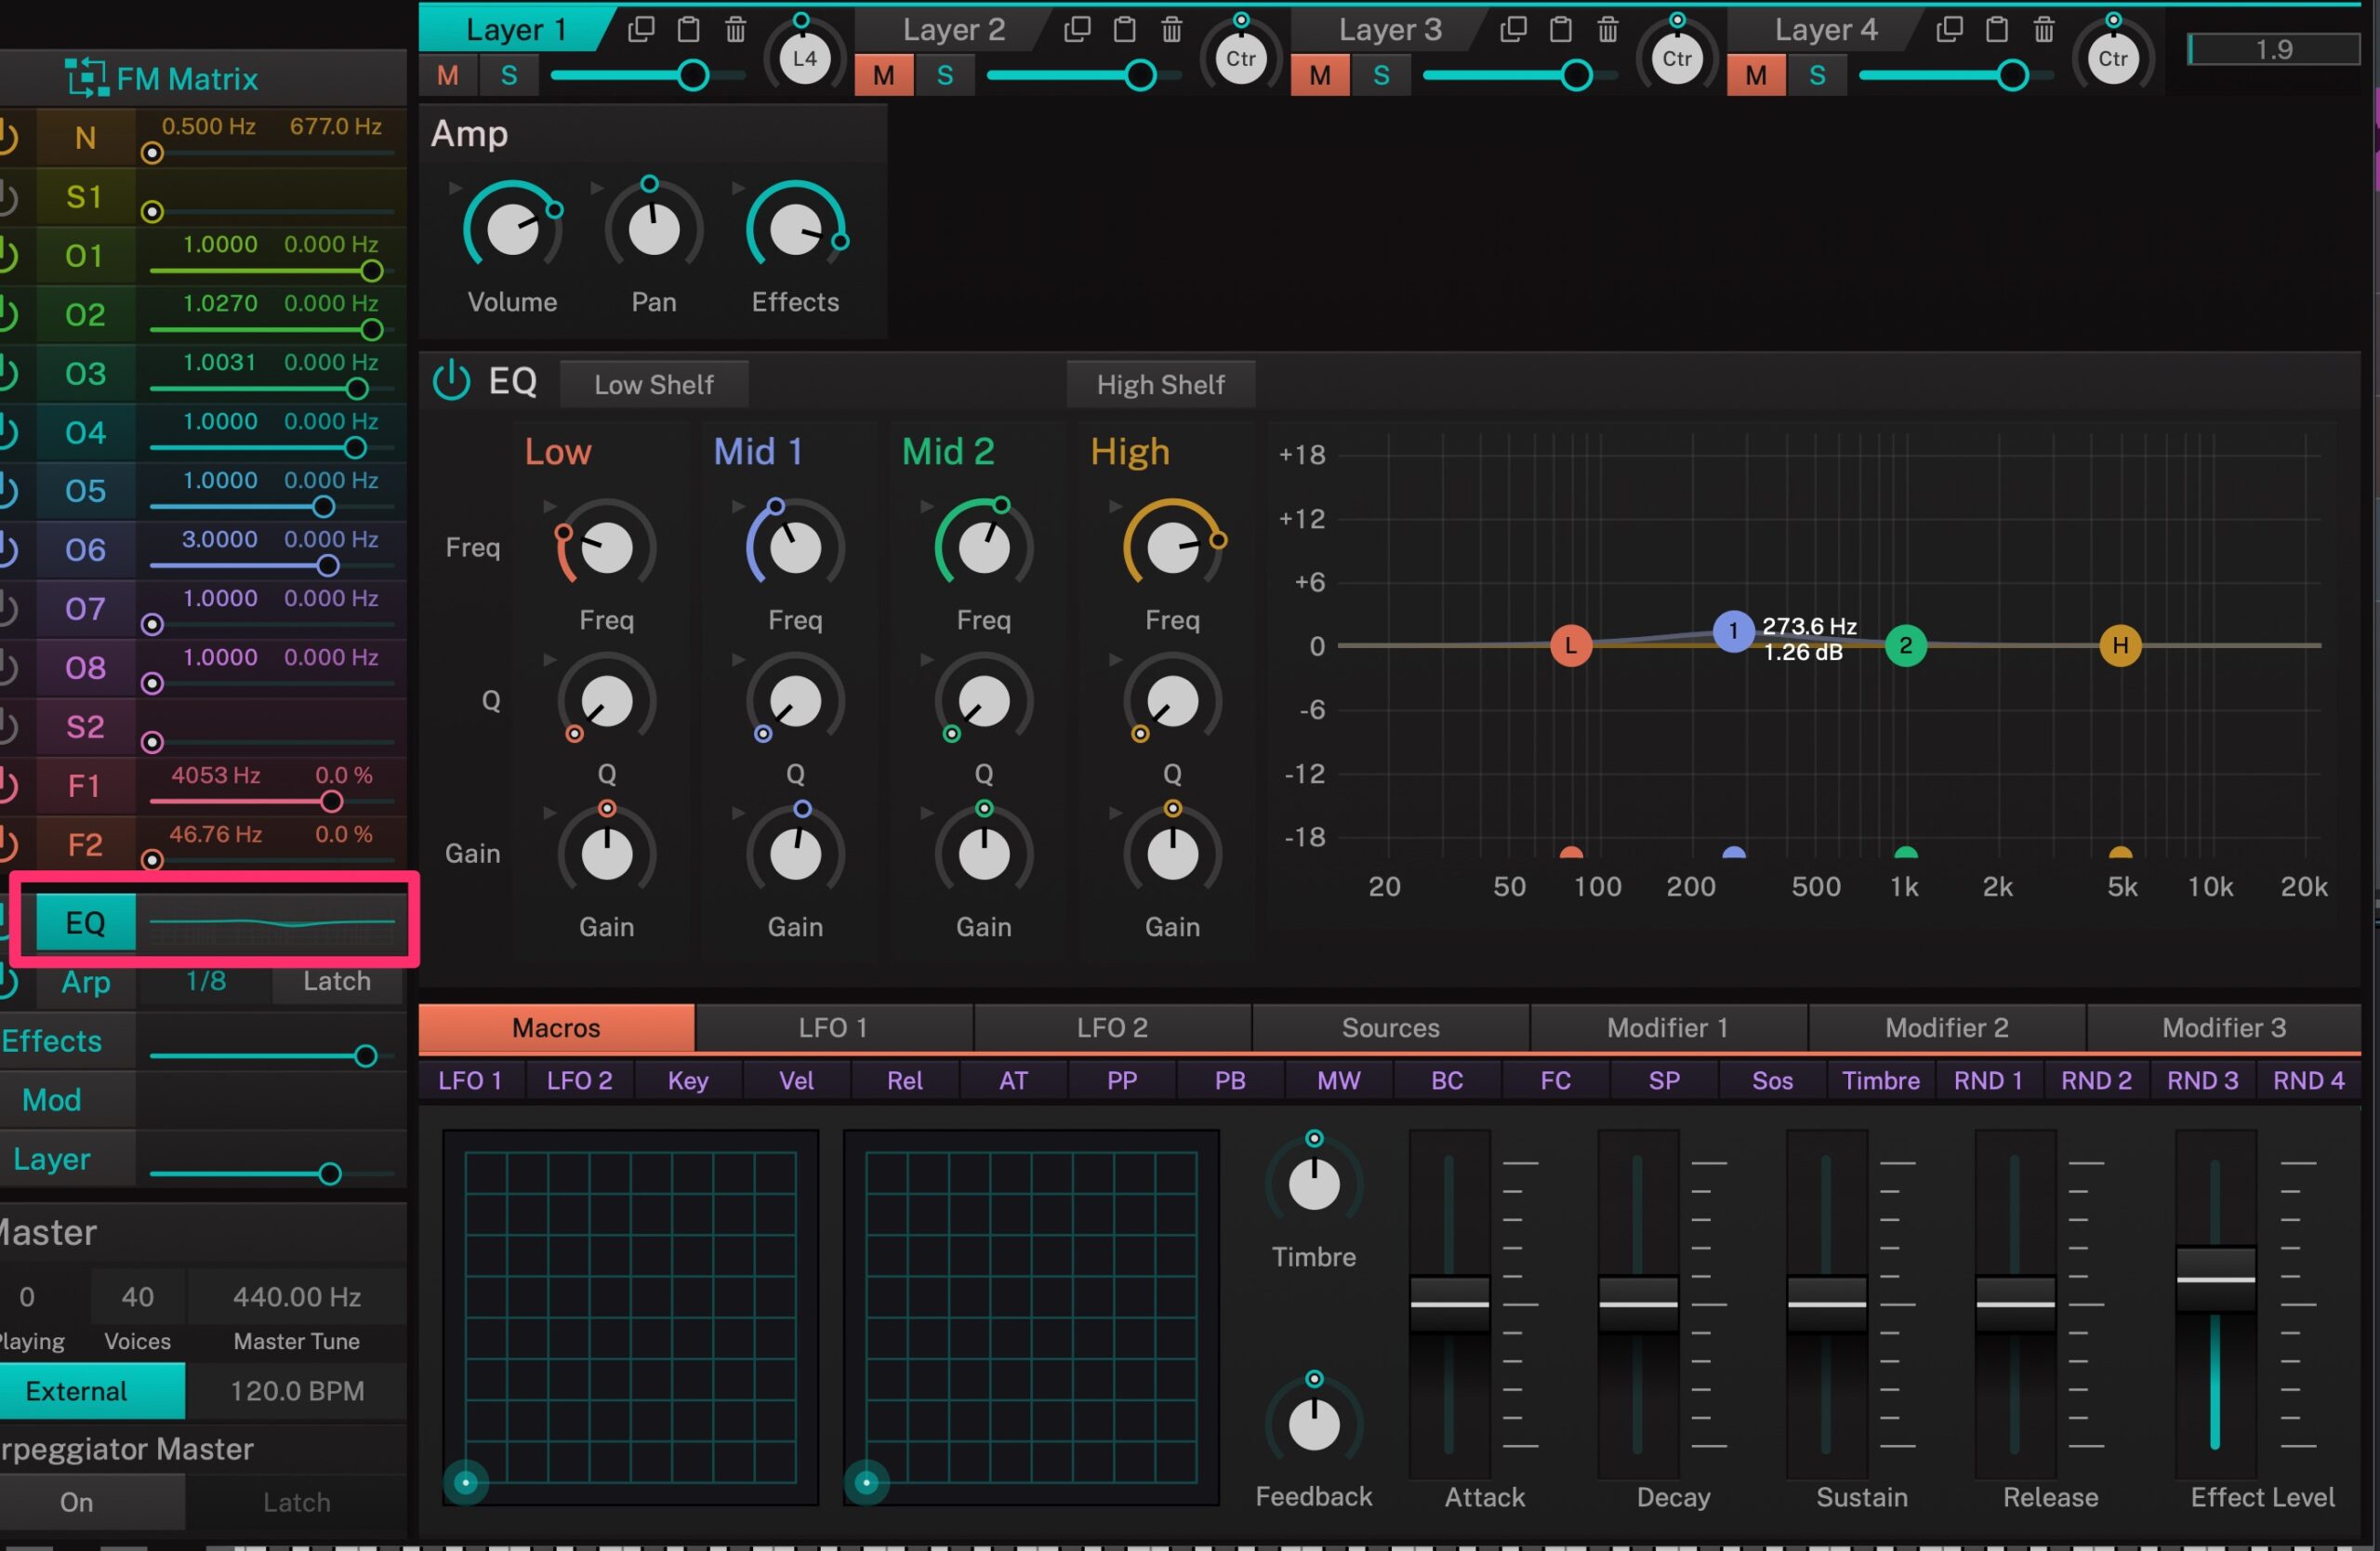Expand modulation arrow beside Volume knob

456,188
